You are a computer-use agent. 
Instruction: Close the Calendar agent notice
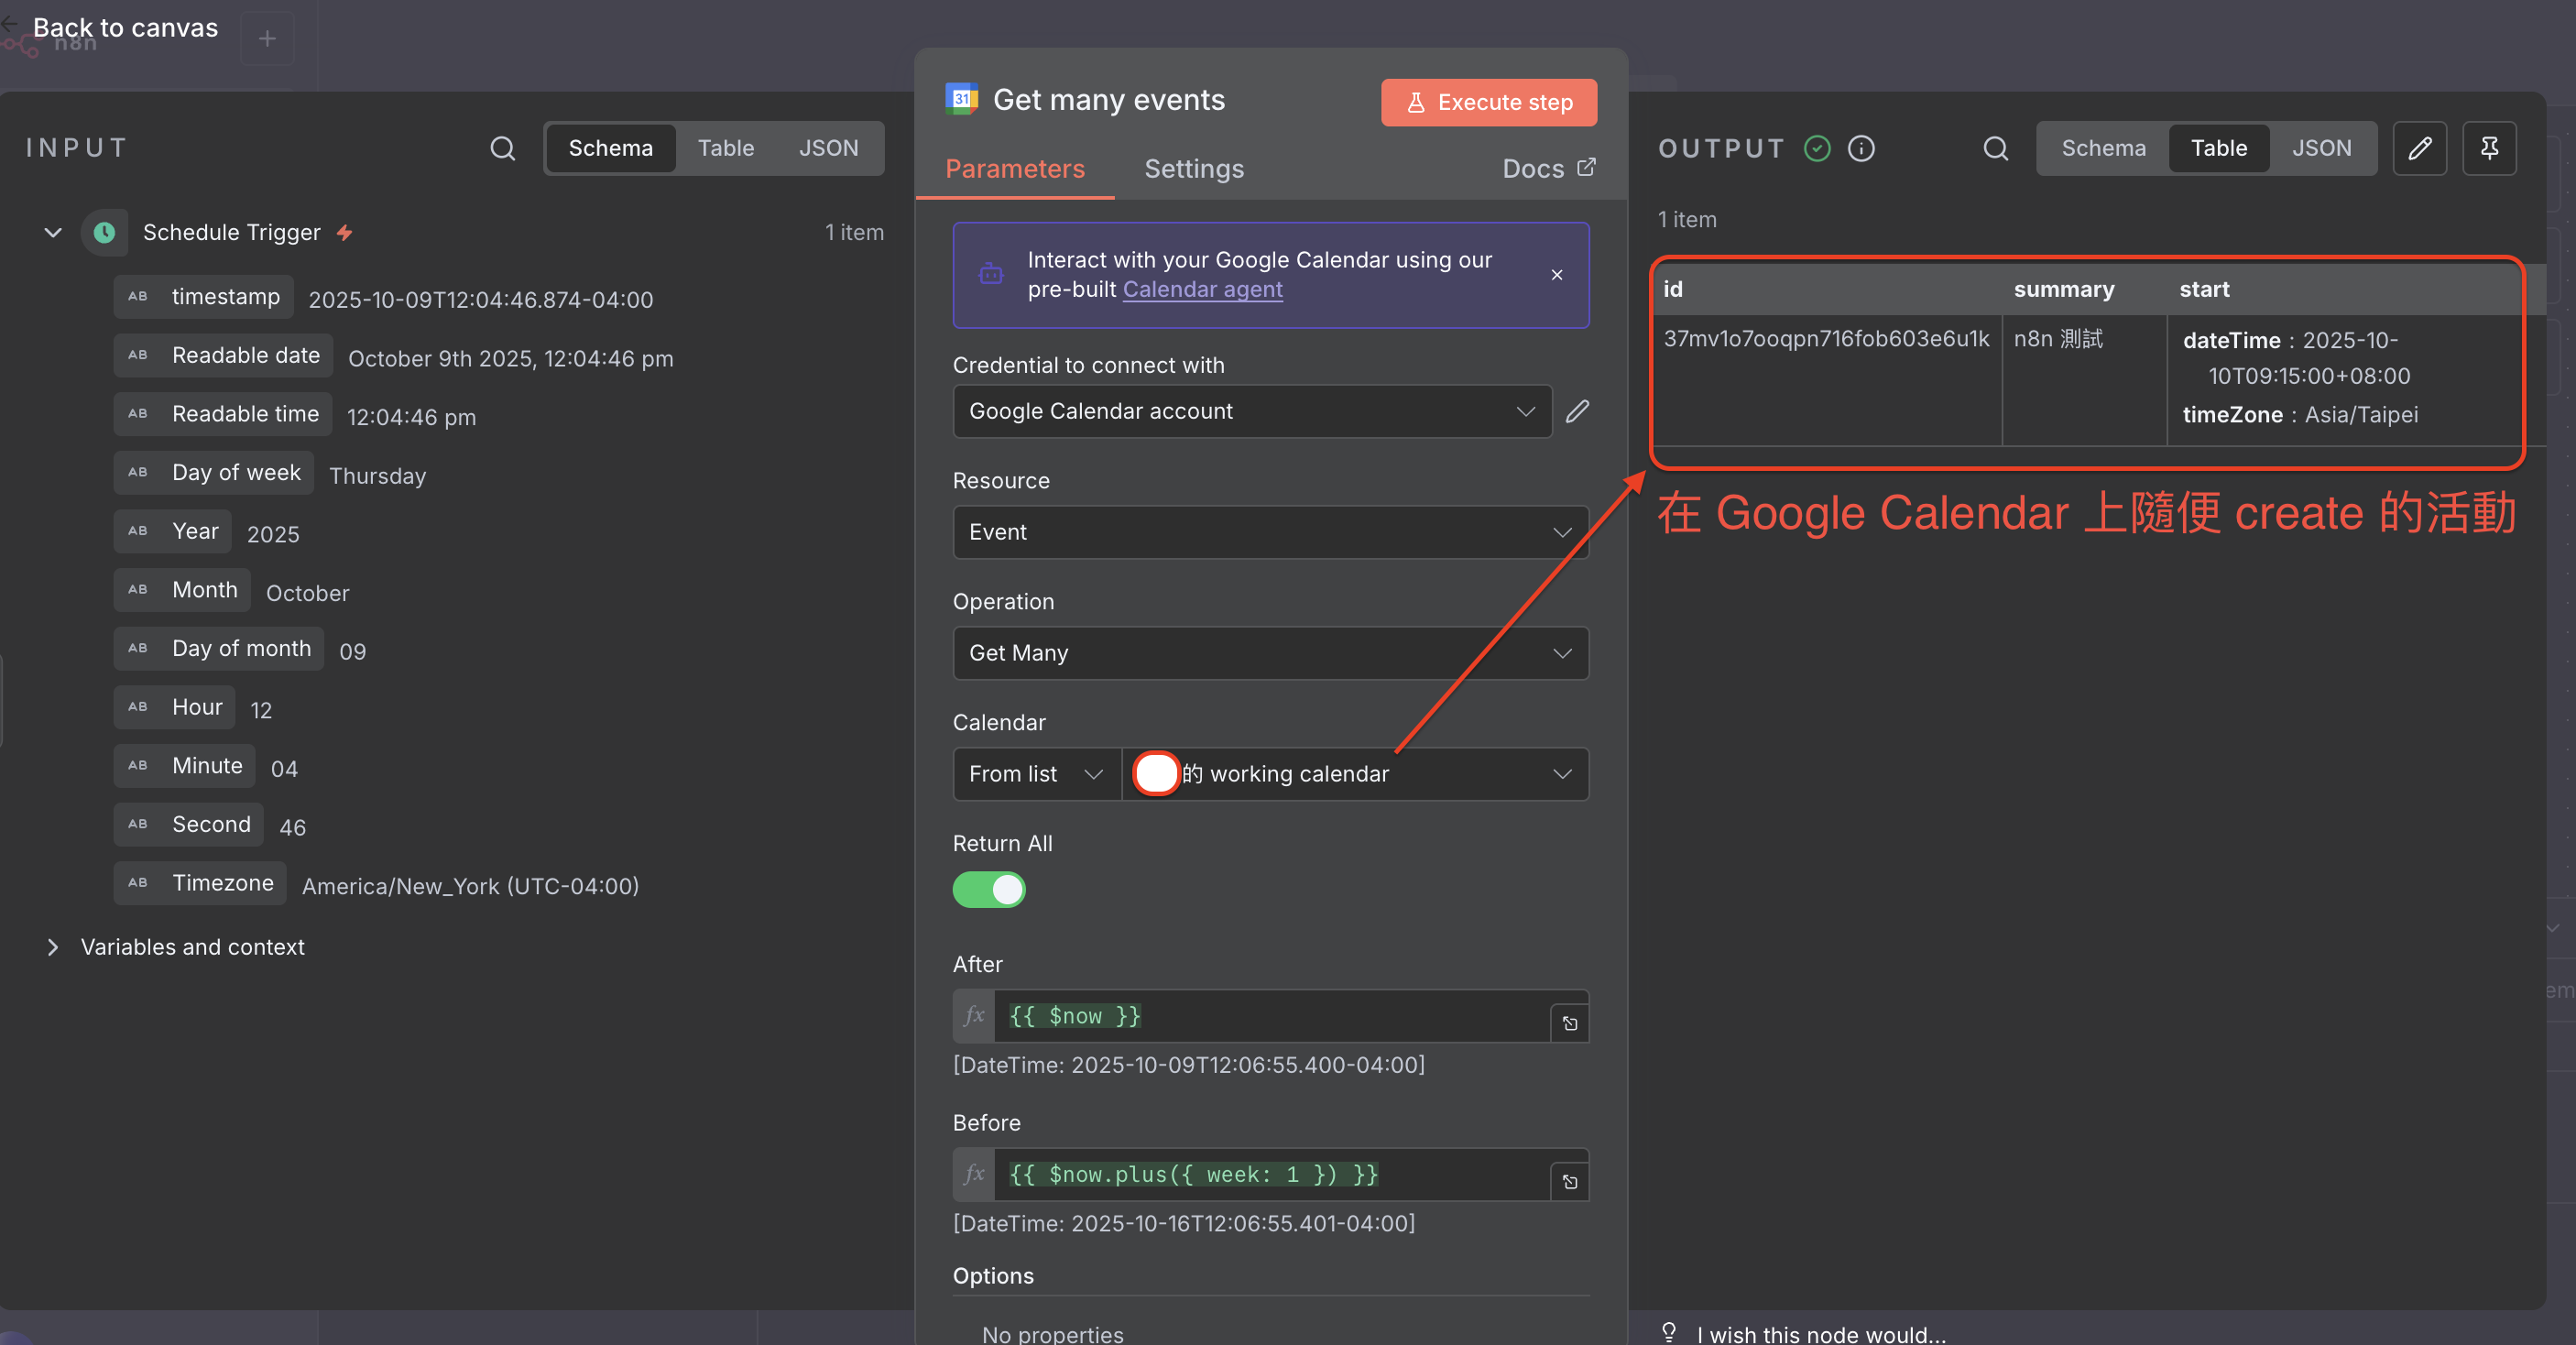pyautogui.click(x=1557, y=275)
